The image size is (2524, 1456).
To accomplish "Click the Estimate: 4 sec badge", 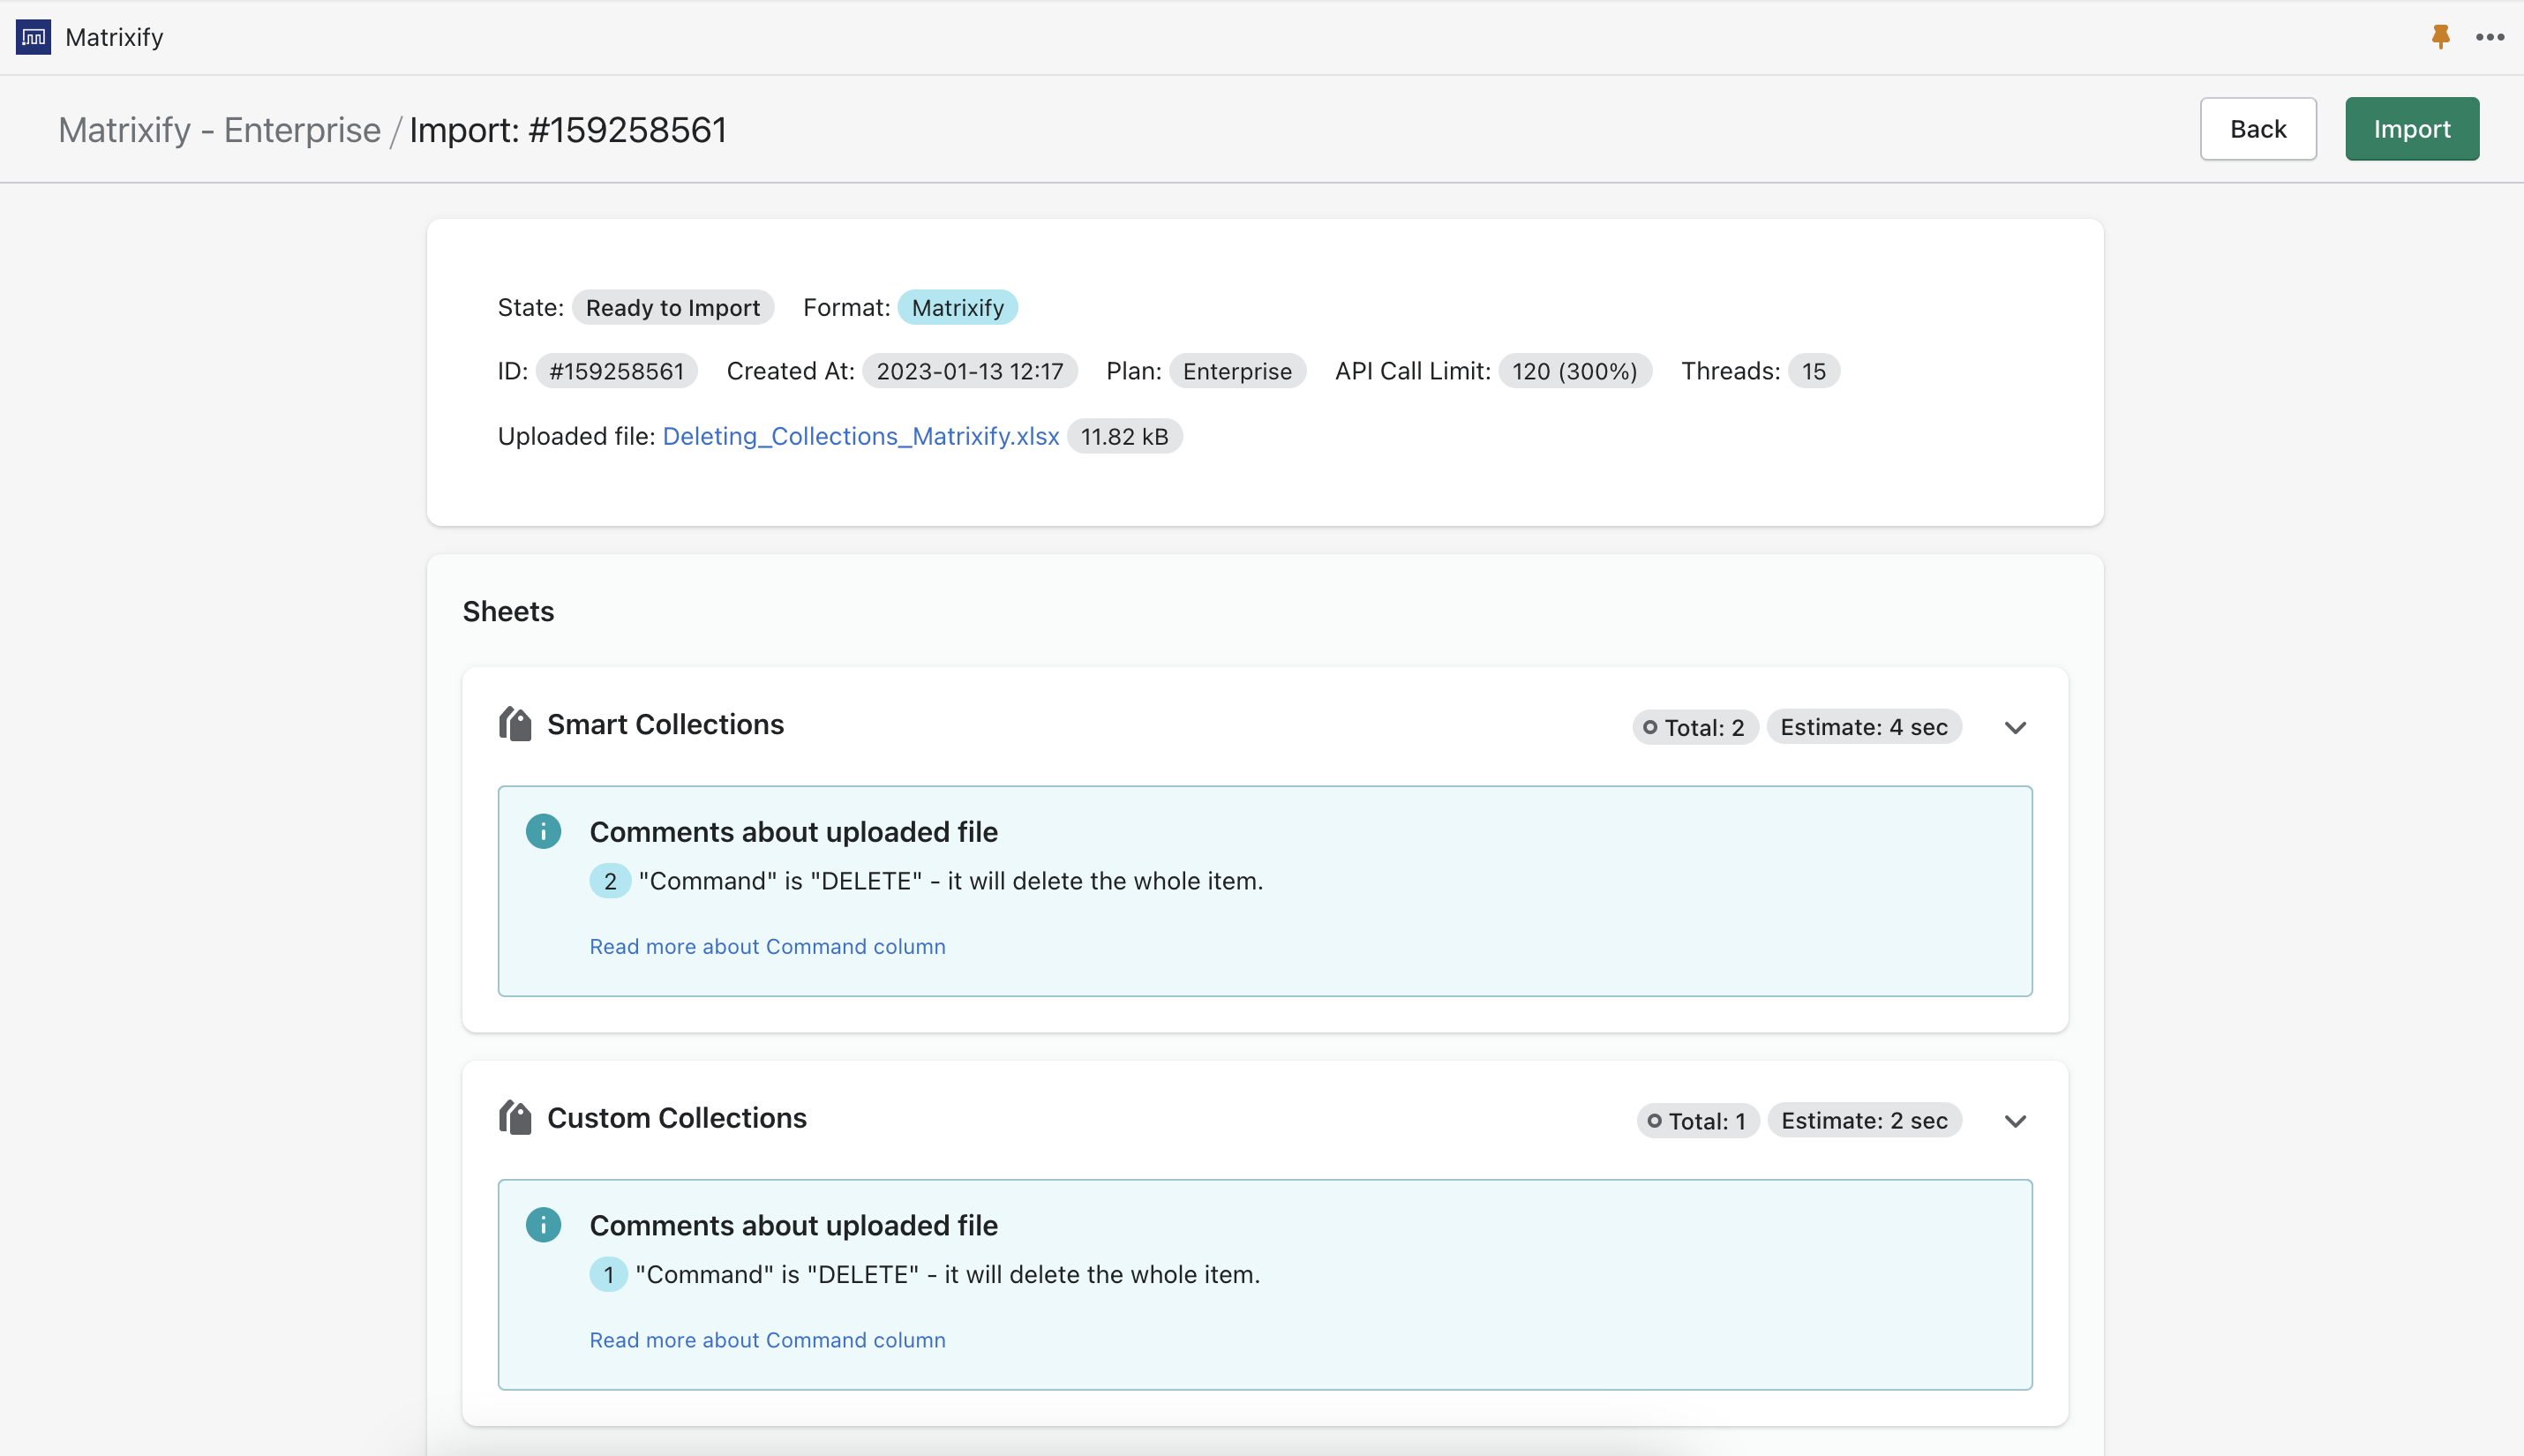I will pos(1863,727).
